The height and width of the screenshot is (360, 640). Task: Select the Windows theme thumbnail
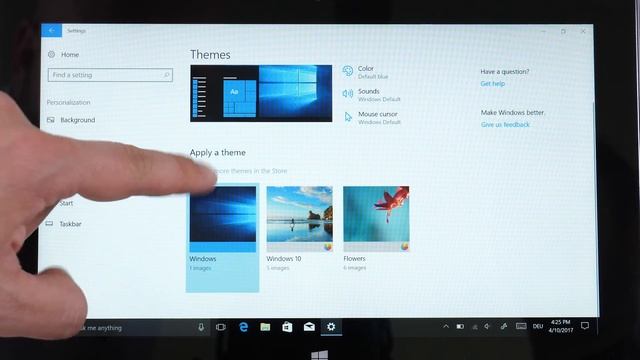(x=223, y=219)
